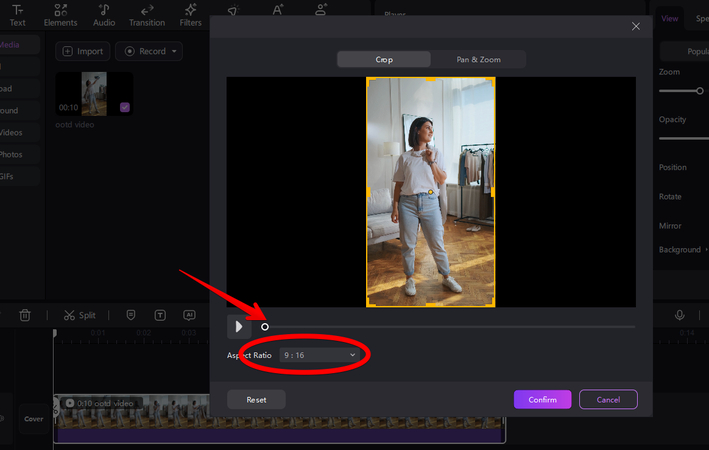Click the Import media button
Image resolution: width=709 pixels, height=450 pixels.
(82, 51)
